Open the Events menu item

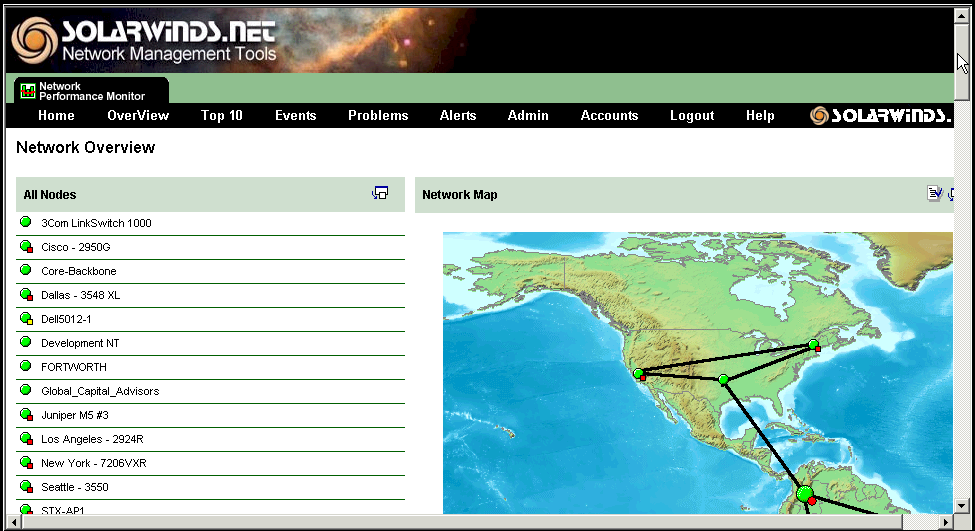pyautogui.click(x=295, y=116)
